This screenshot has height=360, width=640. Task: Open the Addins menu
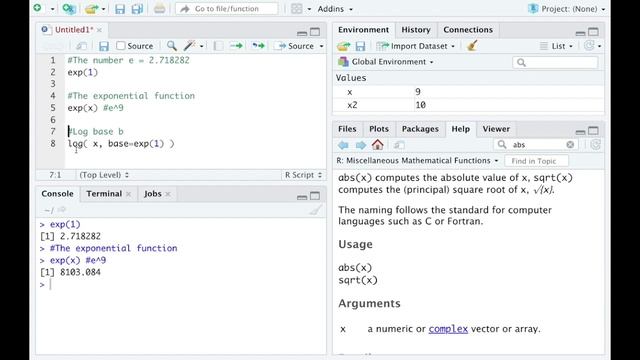pos(335,9)
